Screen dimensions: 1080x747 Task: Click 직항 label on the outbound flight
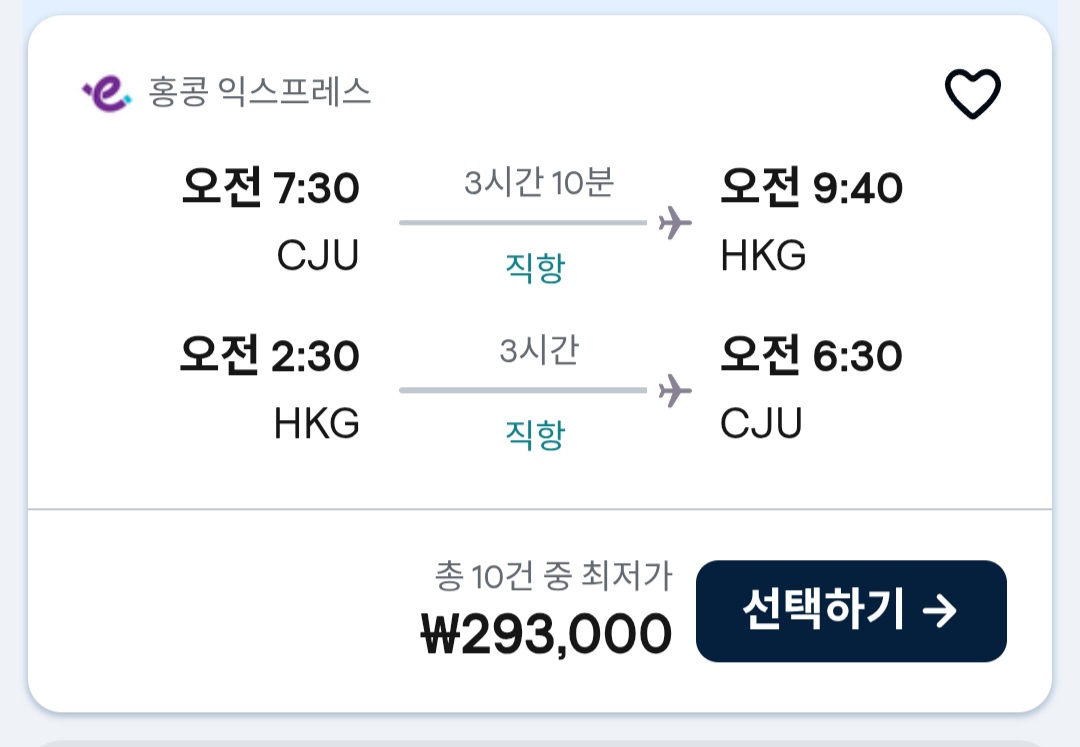point(535,267)
